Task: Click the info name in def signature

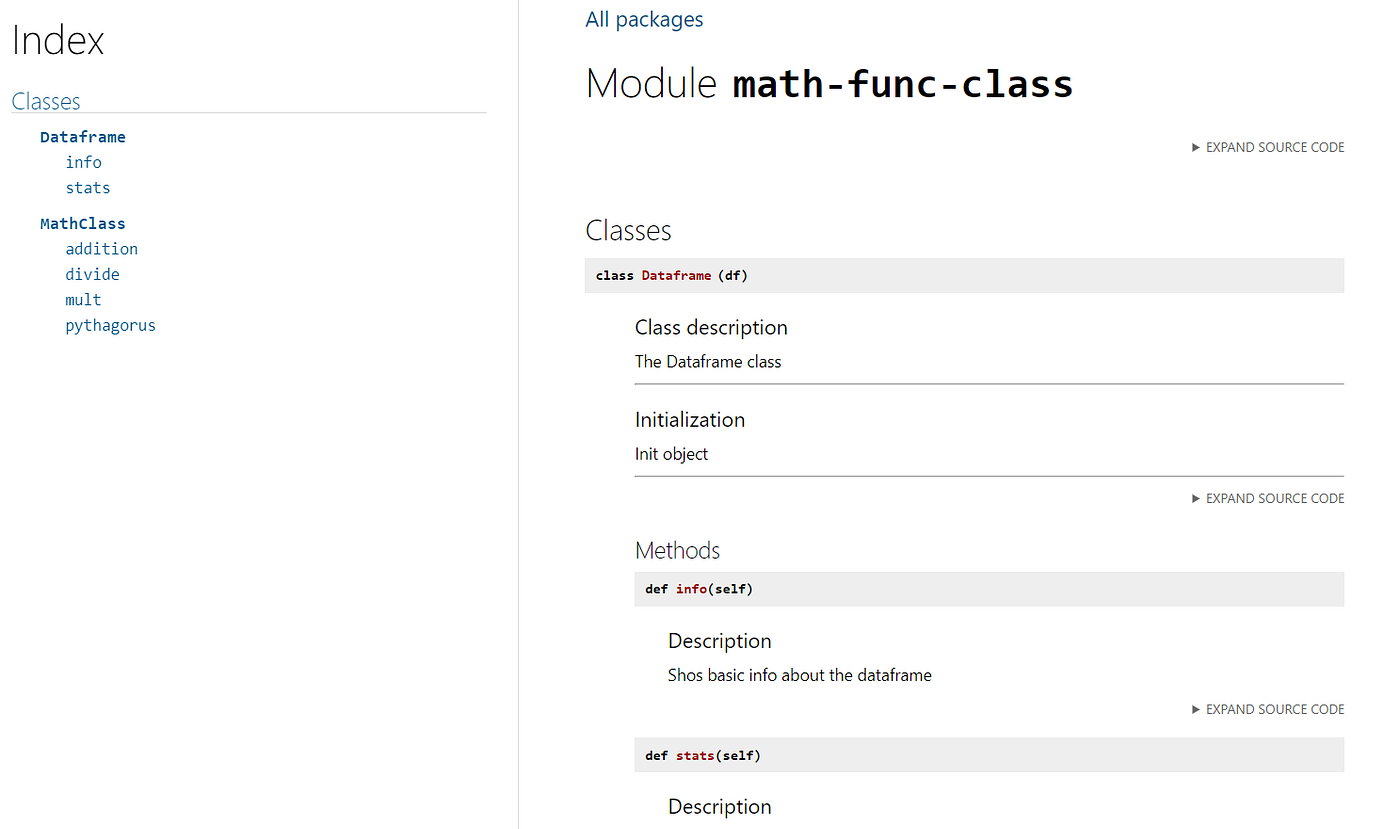Action: pyautogui.click(x=691, y=590)
